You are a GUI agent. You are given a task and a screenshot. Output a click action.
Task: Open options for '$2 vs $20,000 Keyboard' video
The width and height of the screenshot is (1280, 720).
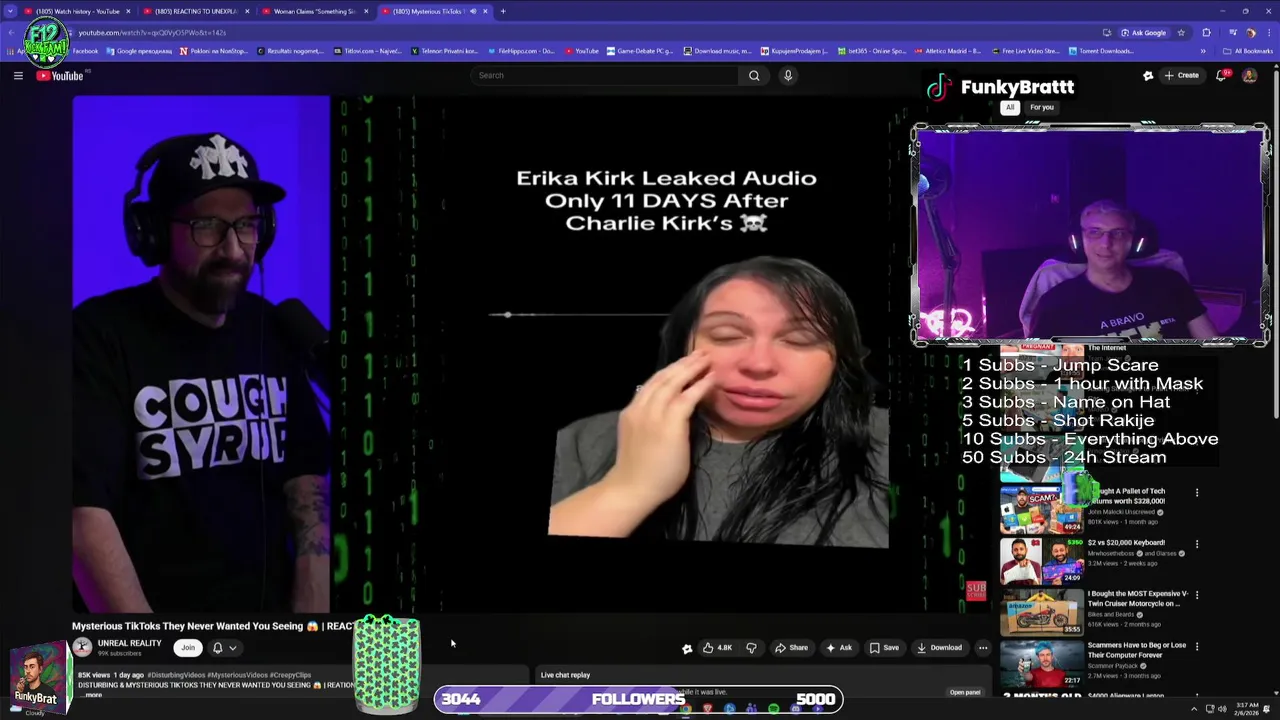(1196, 544)
